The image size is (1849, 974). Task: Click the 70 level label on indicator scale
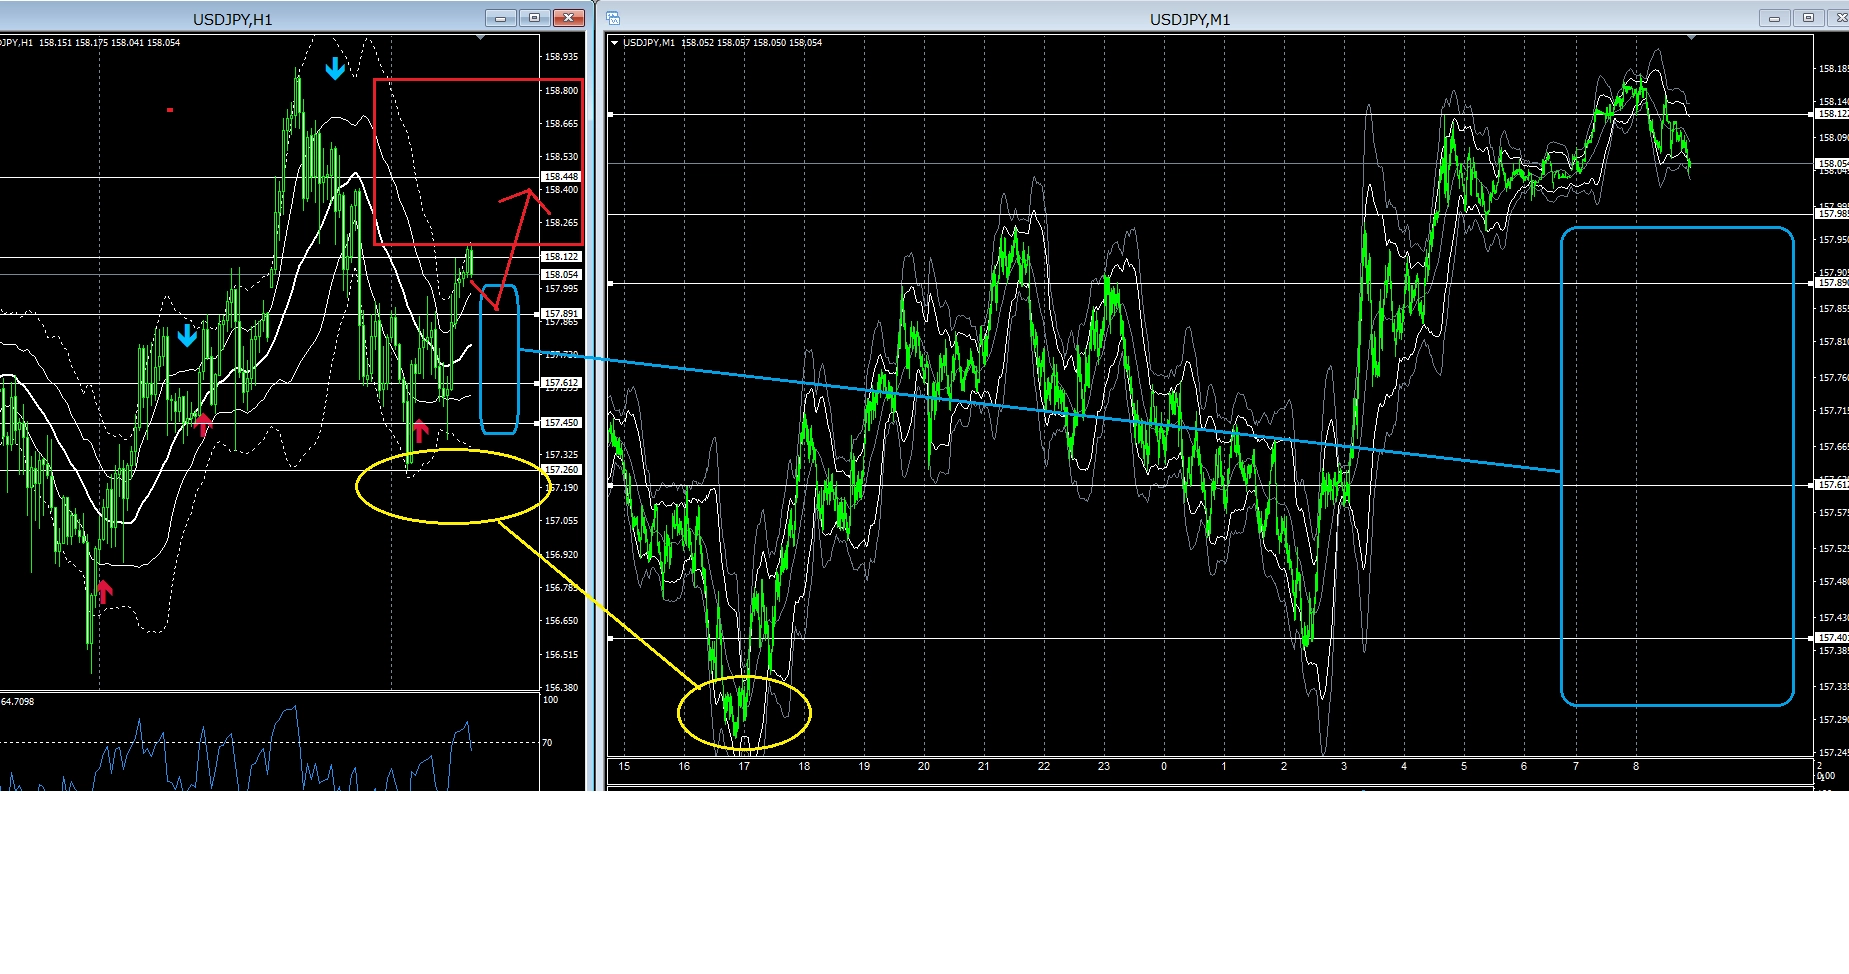pos(547,743)
